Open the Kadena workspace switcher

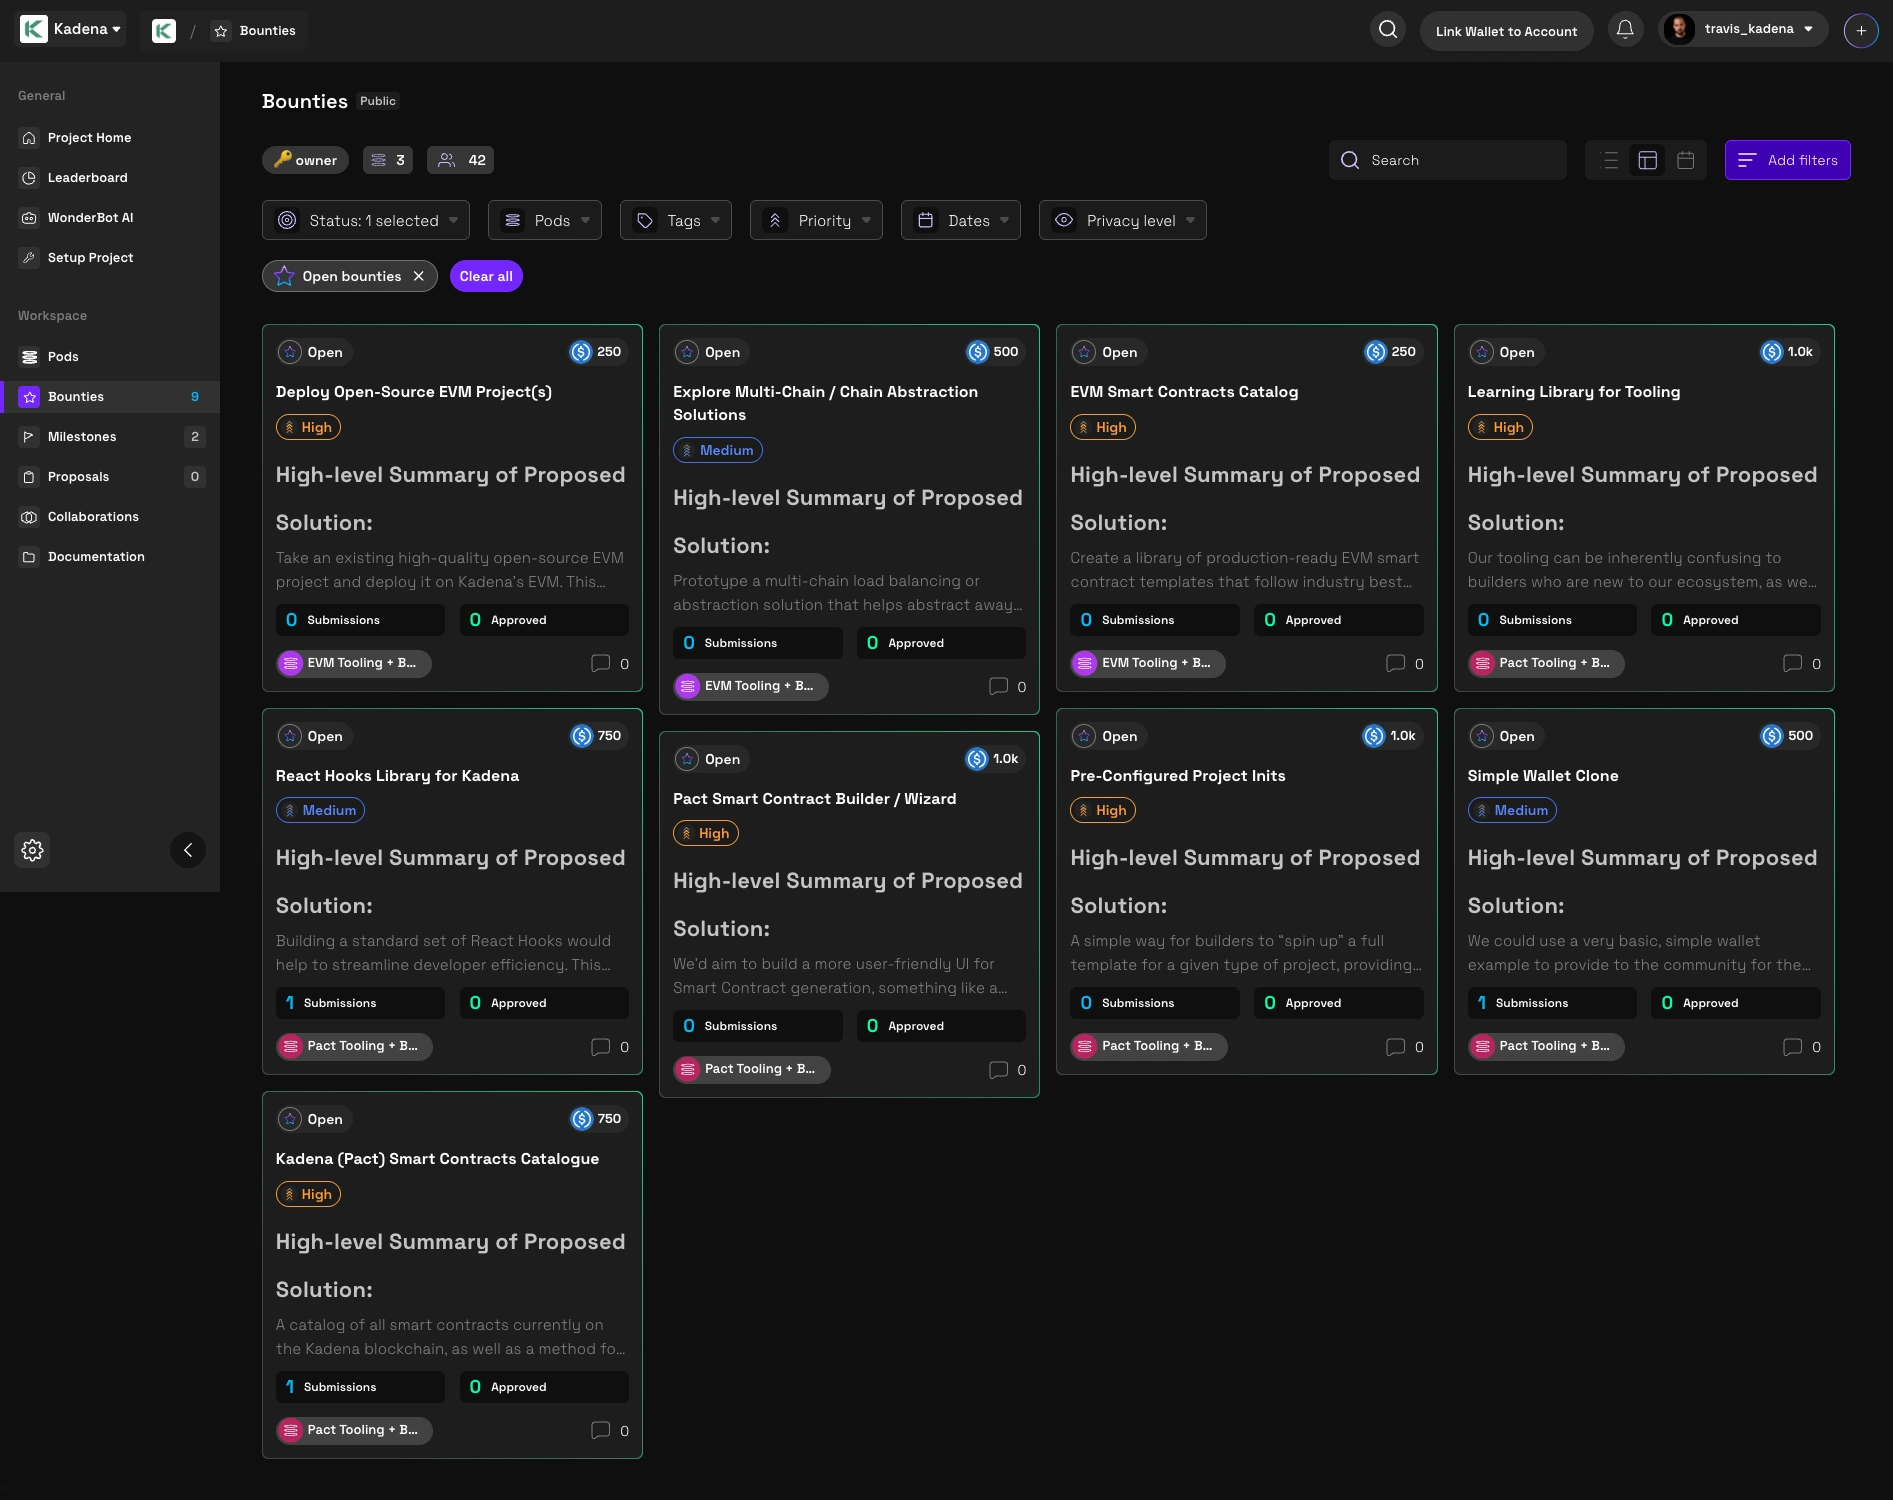[x=71, y=29]
